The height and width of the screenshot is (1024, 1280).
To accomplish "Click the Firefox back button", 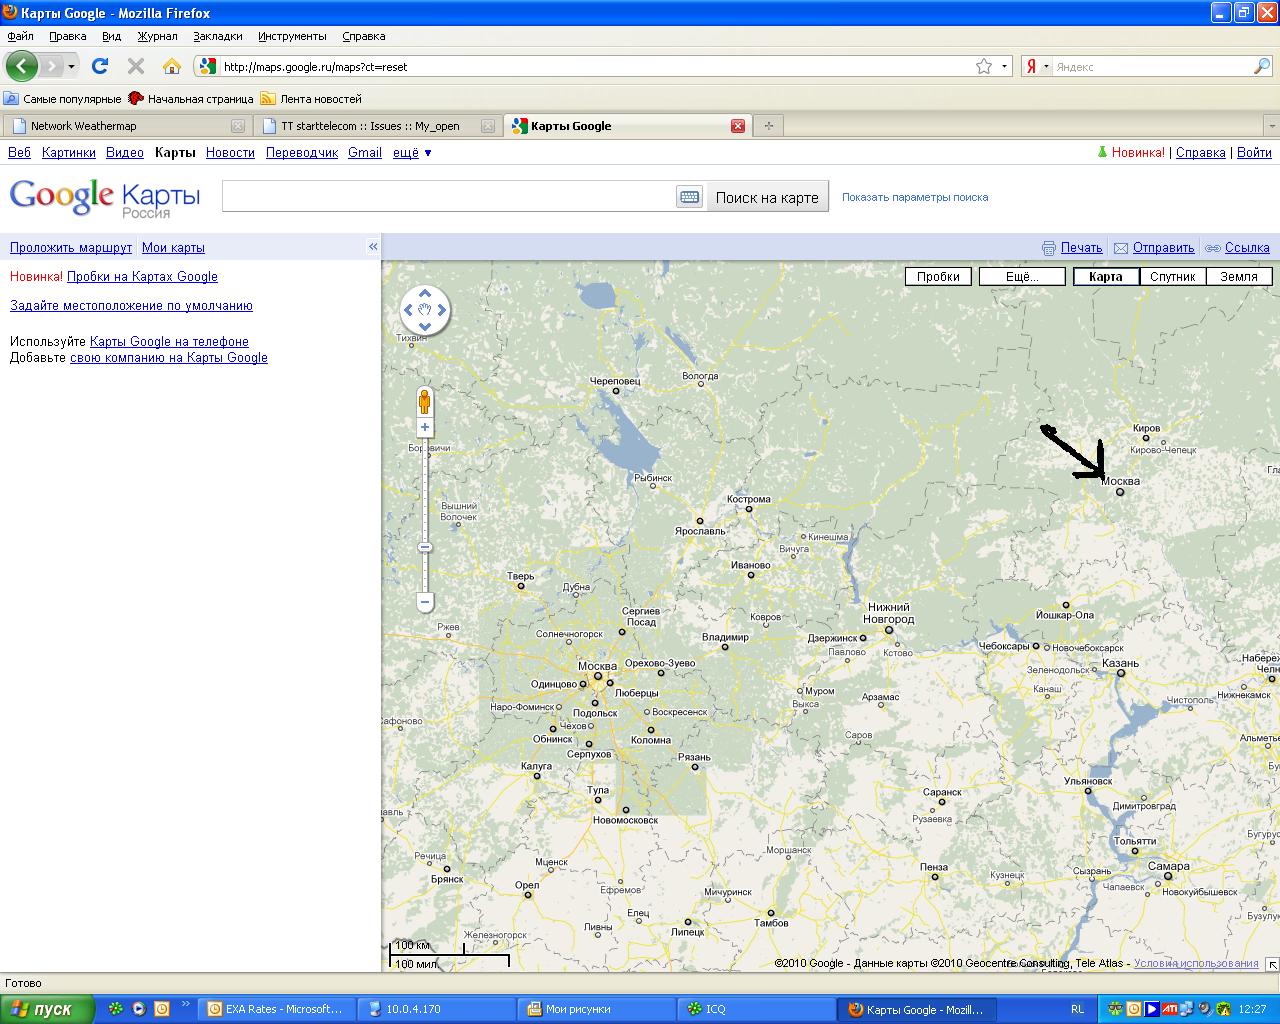I will tap(21, 66).
